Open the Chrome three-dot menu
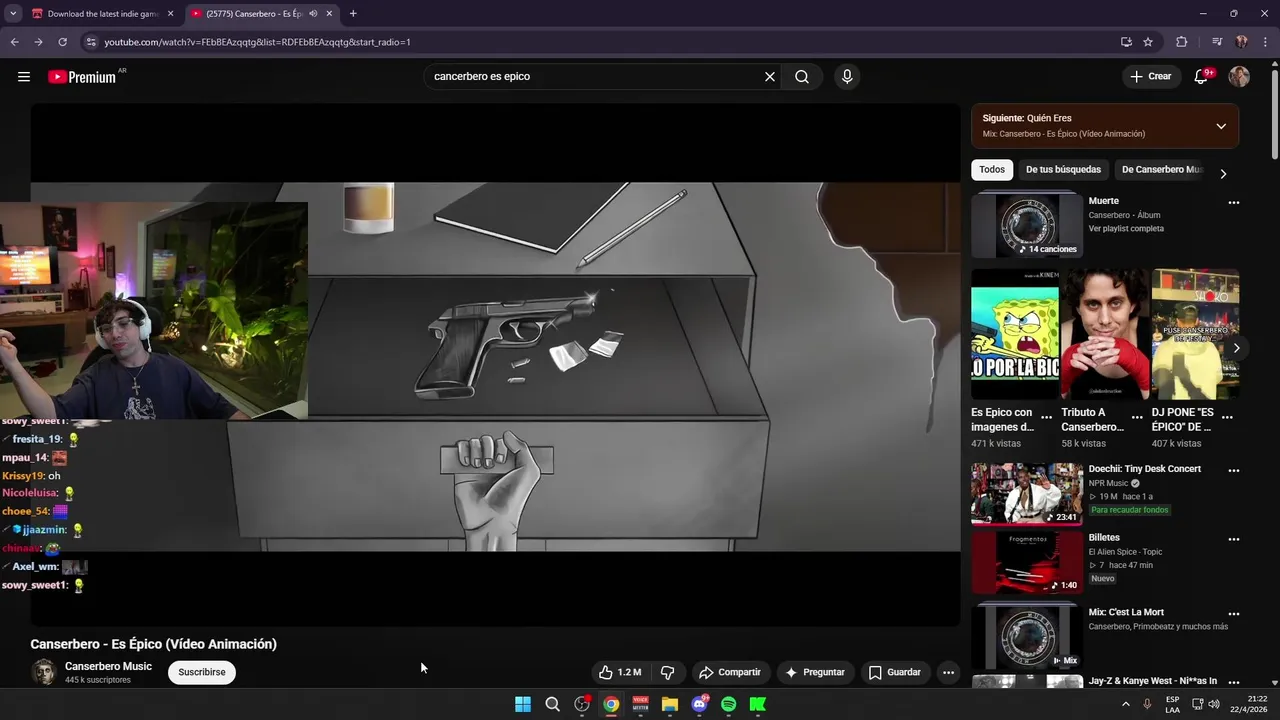 1265,42
